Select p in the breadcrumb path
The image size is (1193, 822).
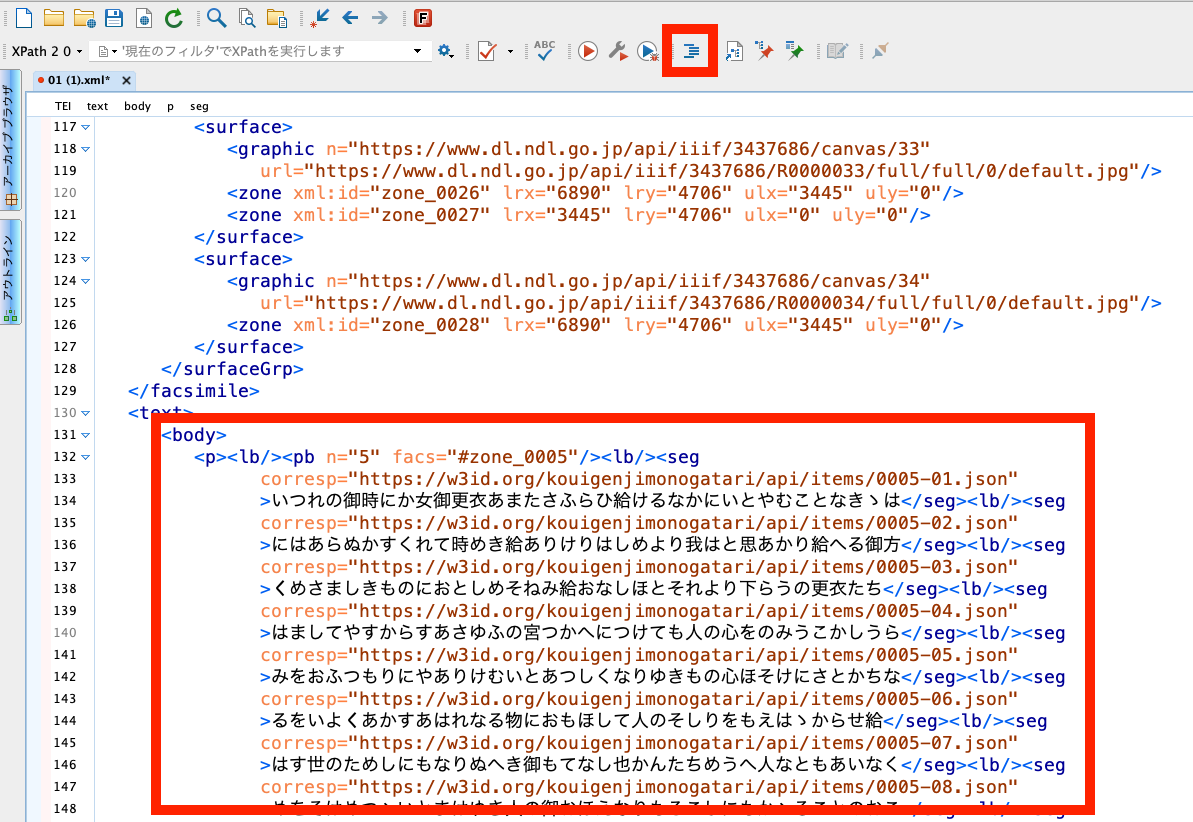coord(170,106)
